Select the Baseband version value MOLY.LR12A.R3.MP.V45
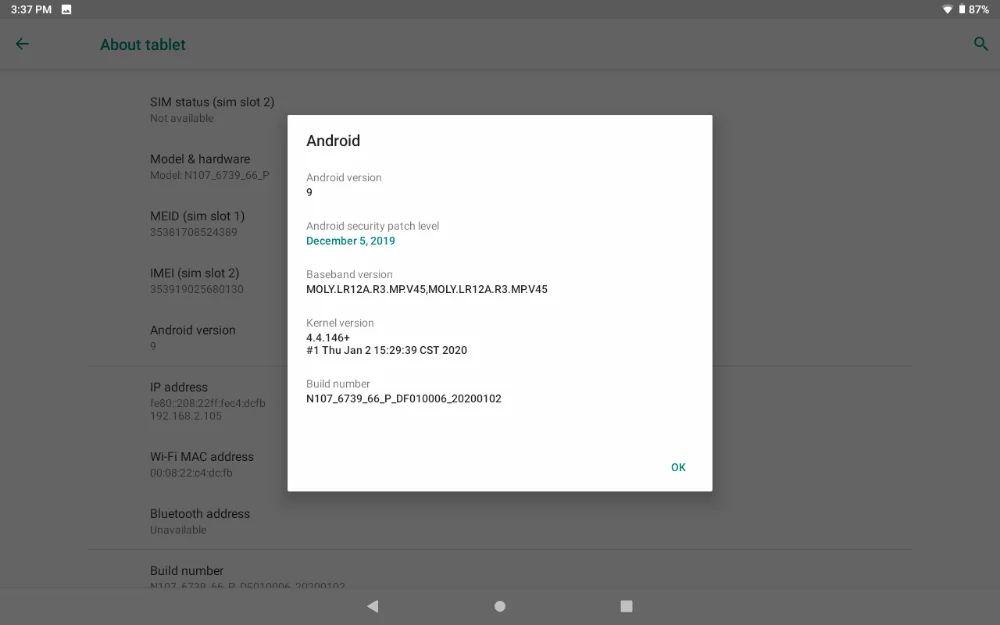This screenshot has width=1000, height=625. [427, 289]
